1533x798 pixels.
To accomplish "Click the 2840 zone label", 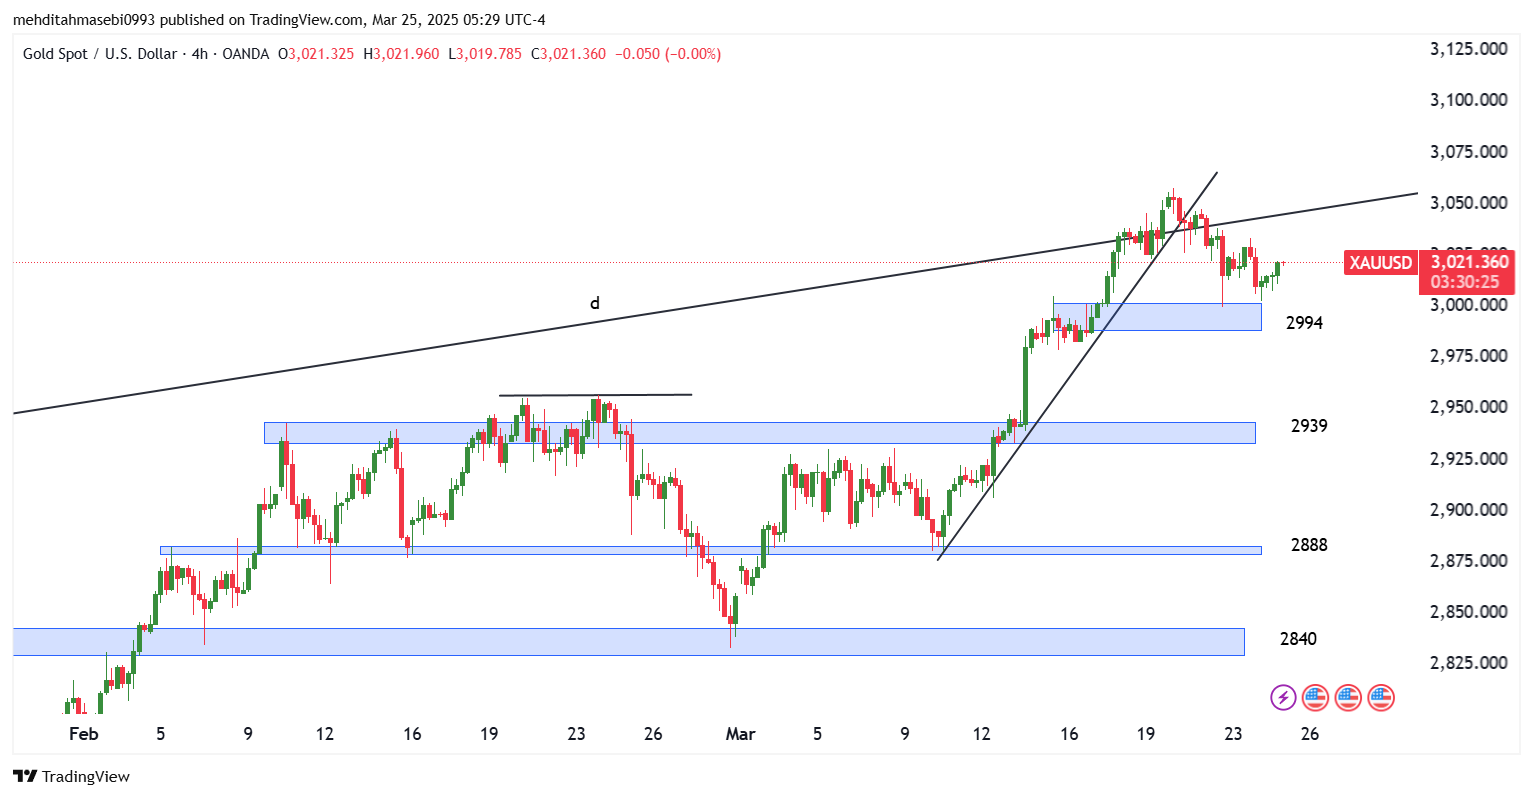I will tap(1298, 639).
